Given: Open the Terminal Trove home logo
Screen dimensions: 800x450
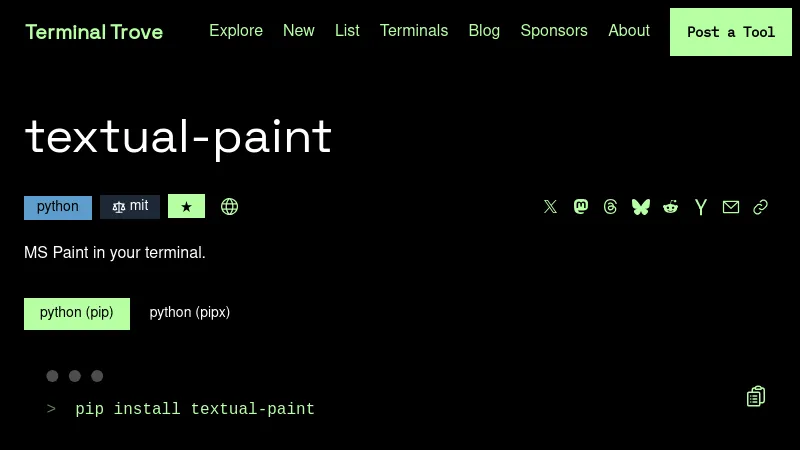Looking at the screenshot, I should (x=94, y=32).
